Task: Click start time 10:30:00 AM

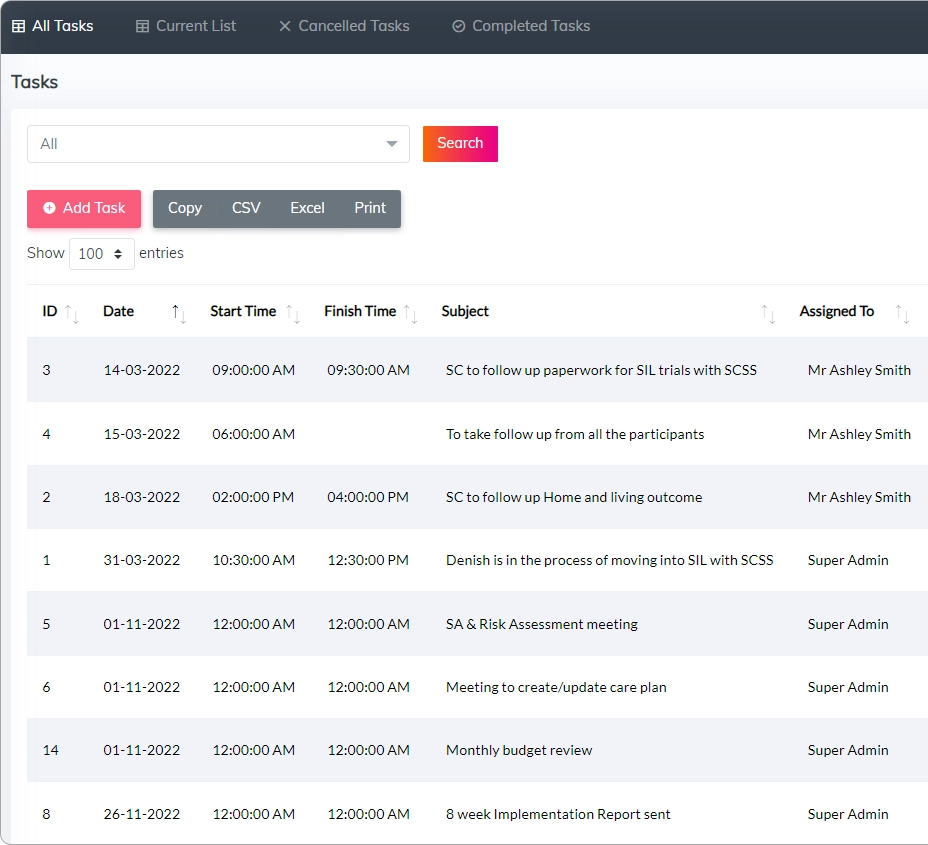Action: (253, 560)
